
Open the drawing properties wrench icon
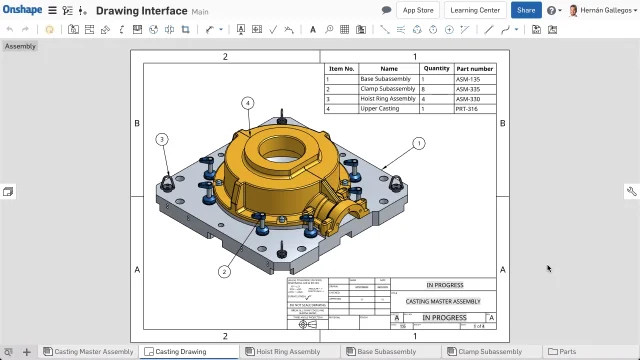tap(632, 191)
